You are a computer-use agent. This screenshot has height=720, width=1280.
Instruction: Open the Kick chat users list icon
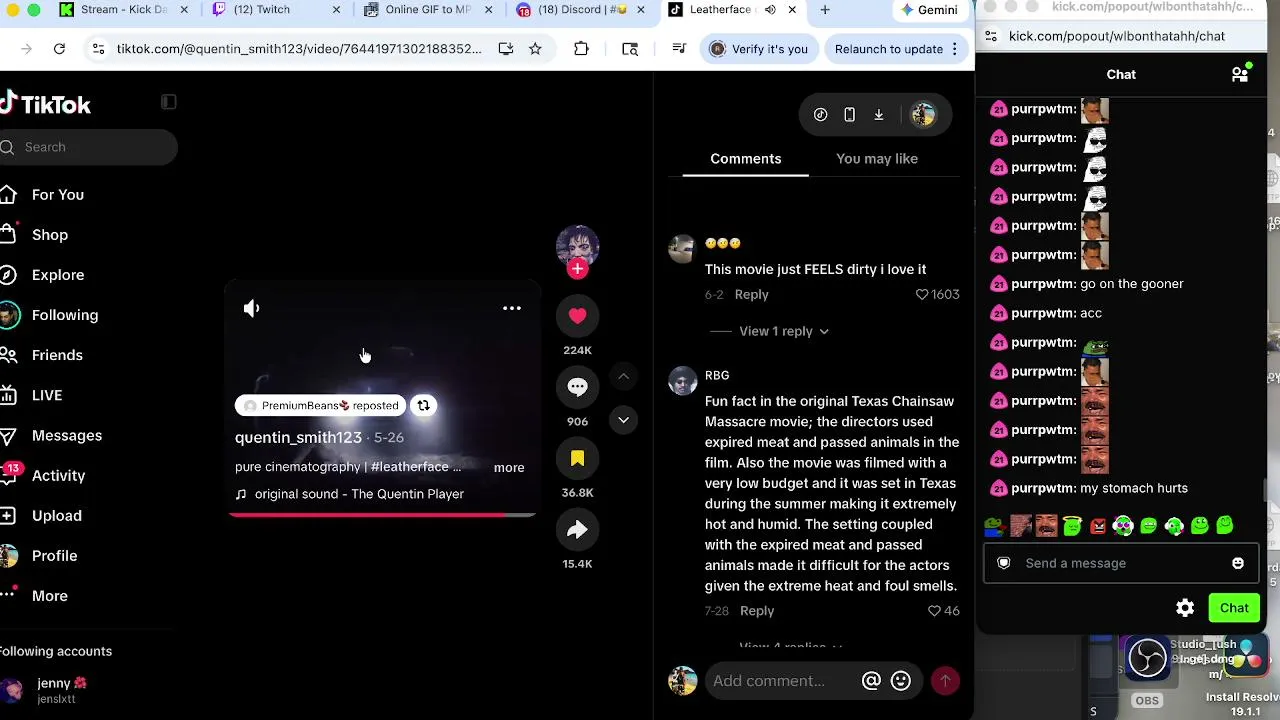[1240, 74]
